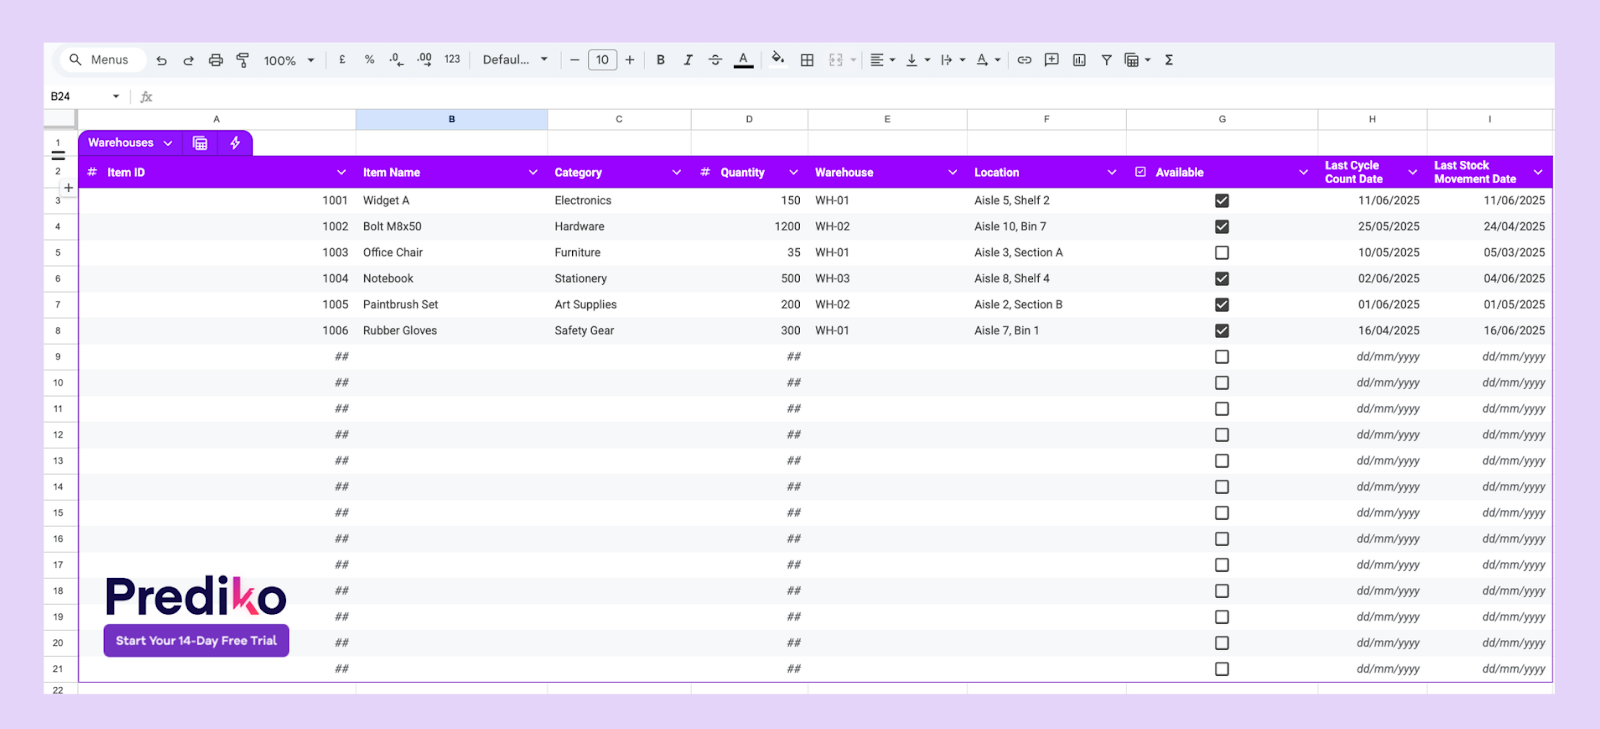1600x729 pixels.
Task: Open the Menus search box
Action: pyautogui.click(x=103, y=60)
